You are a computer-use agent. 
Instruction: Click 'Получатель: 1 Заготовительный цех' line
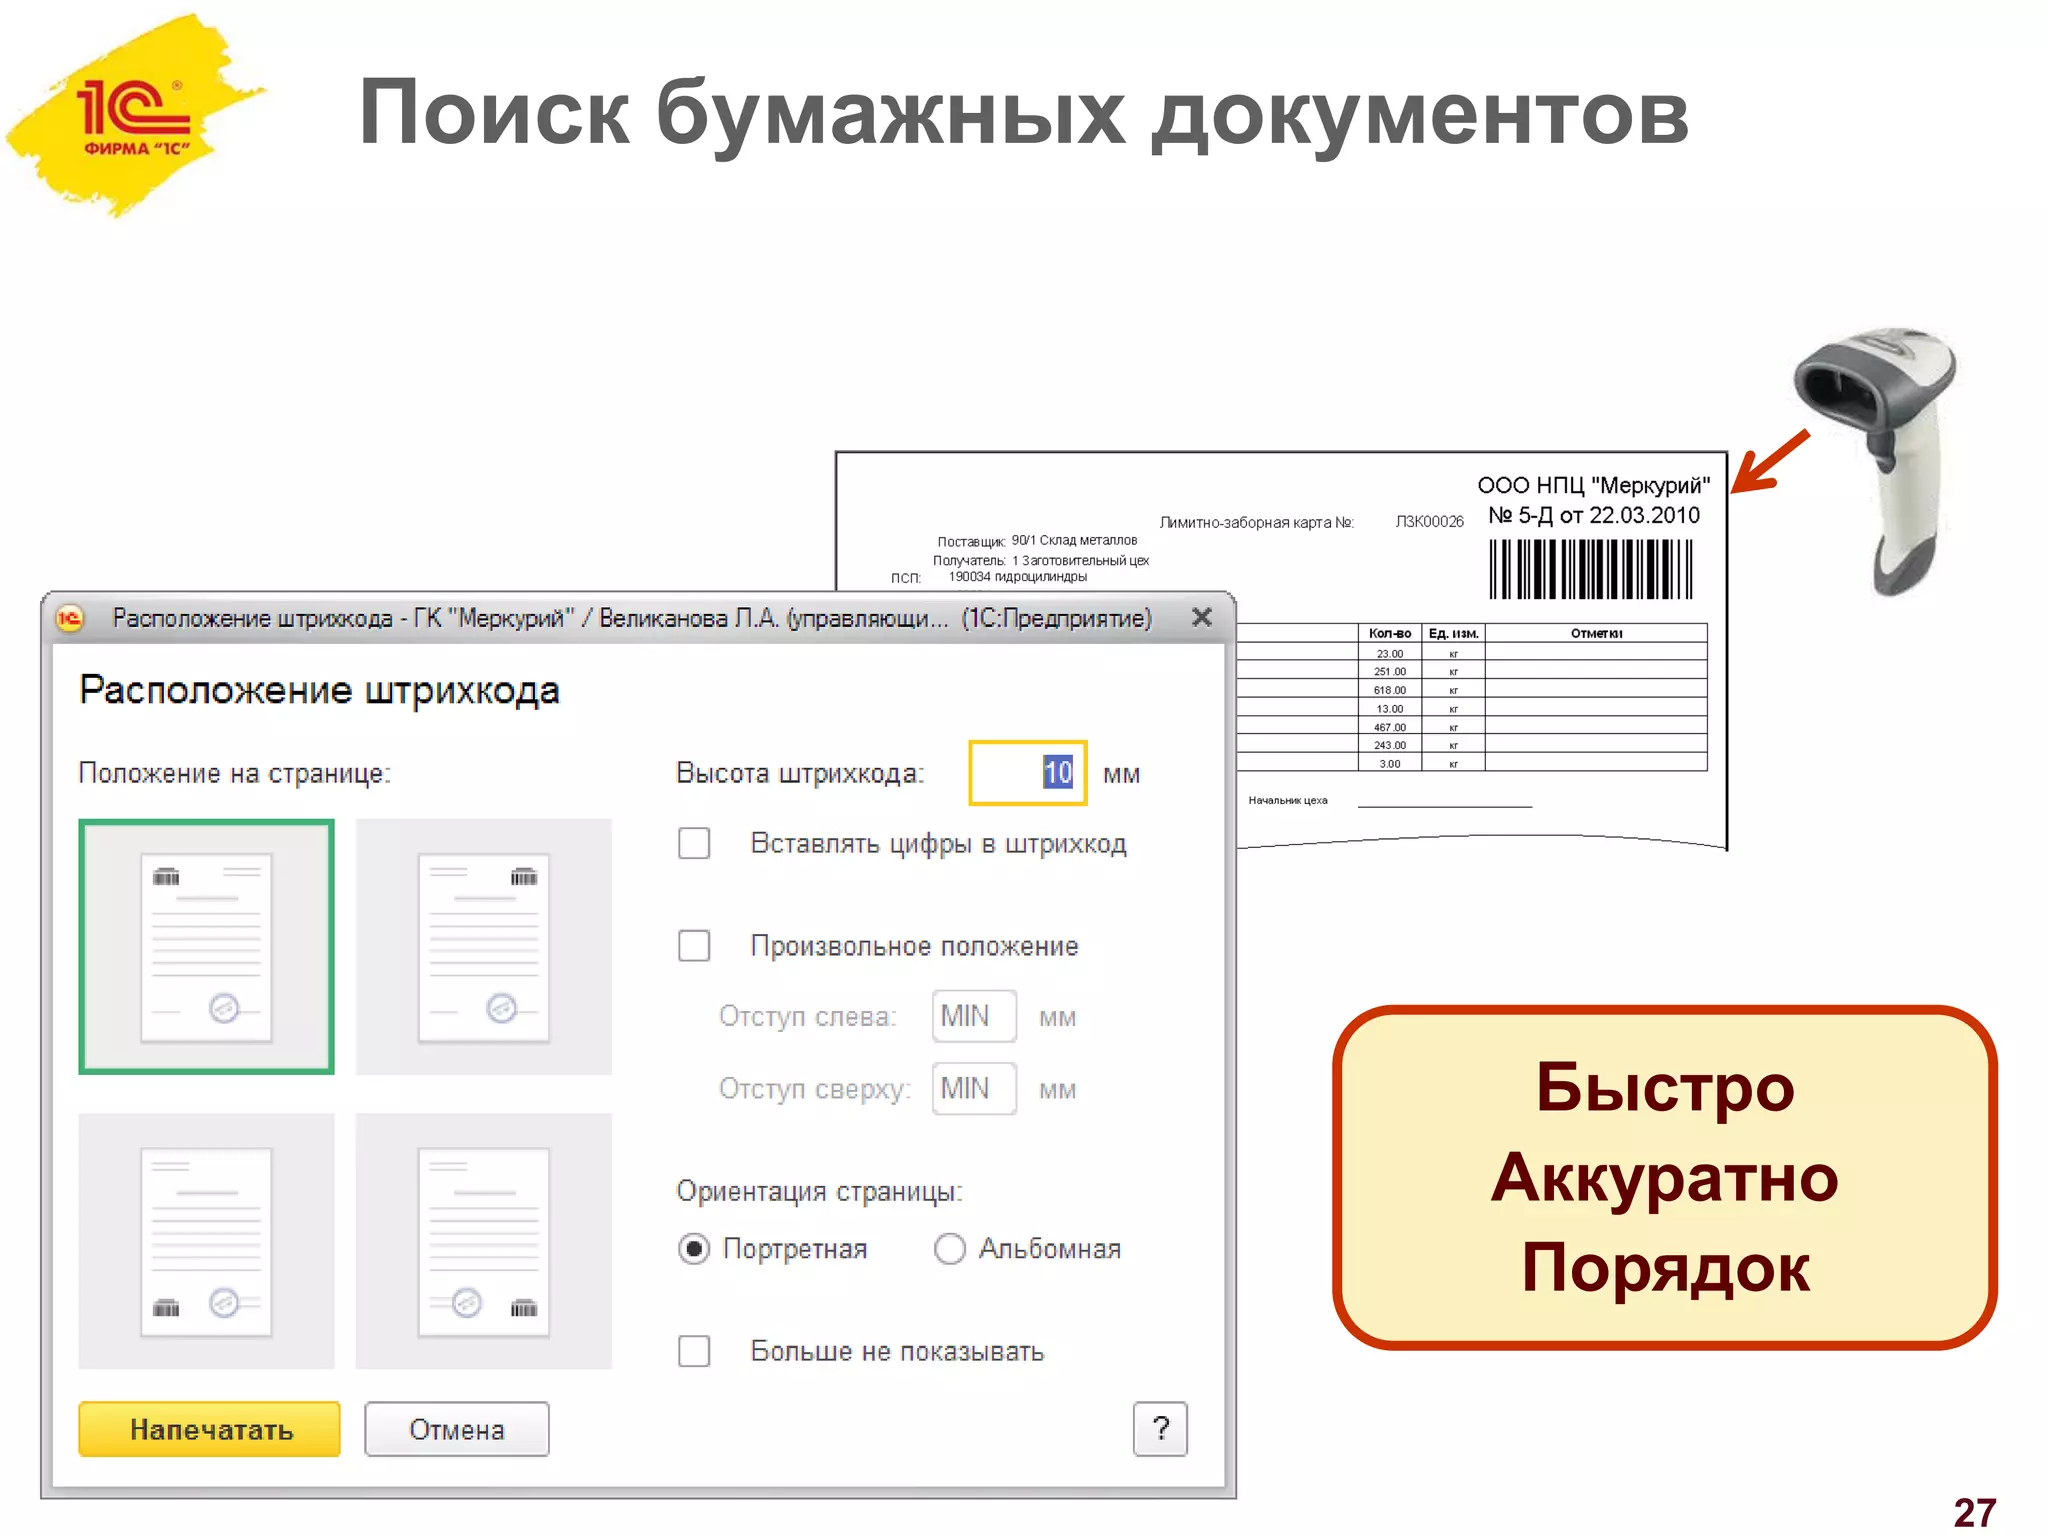coord(1041,561)
